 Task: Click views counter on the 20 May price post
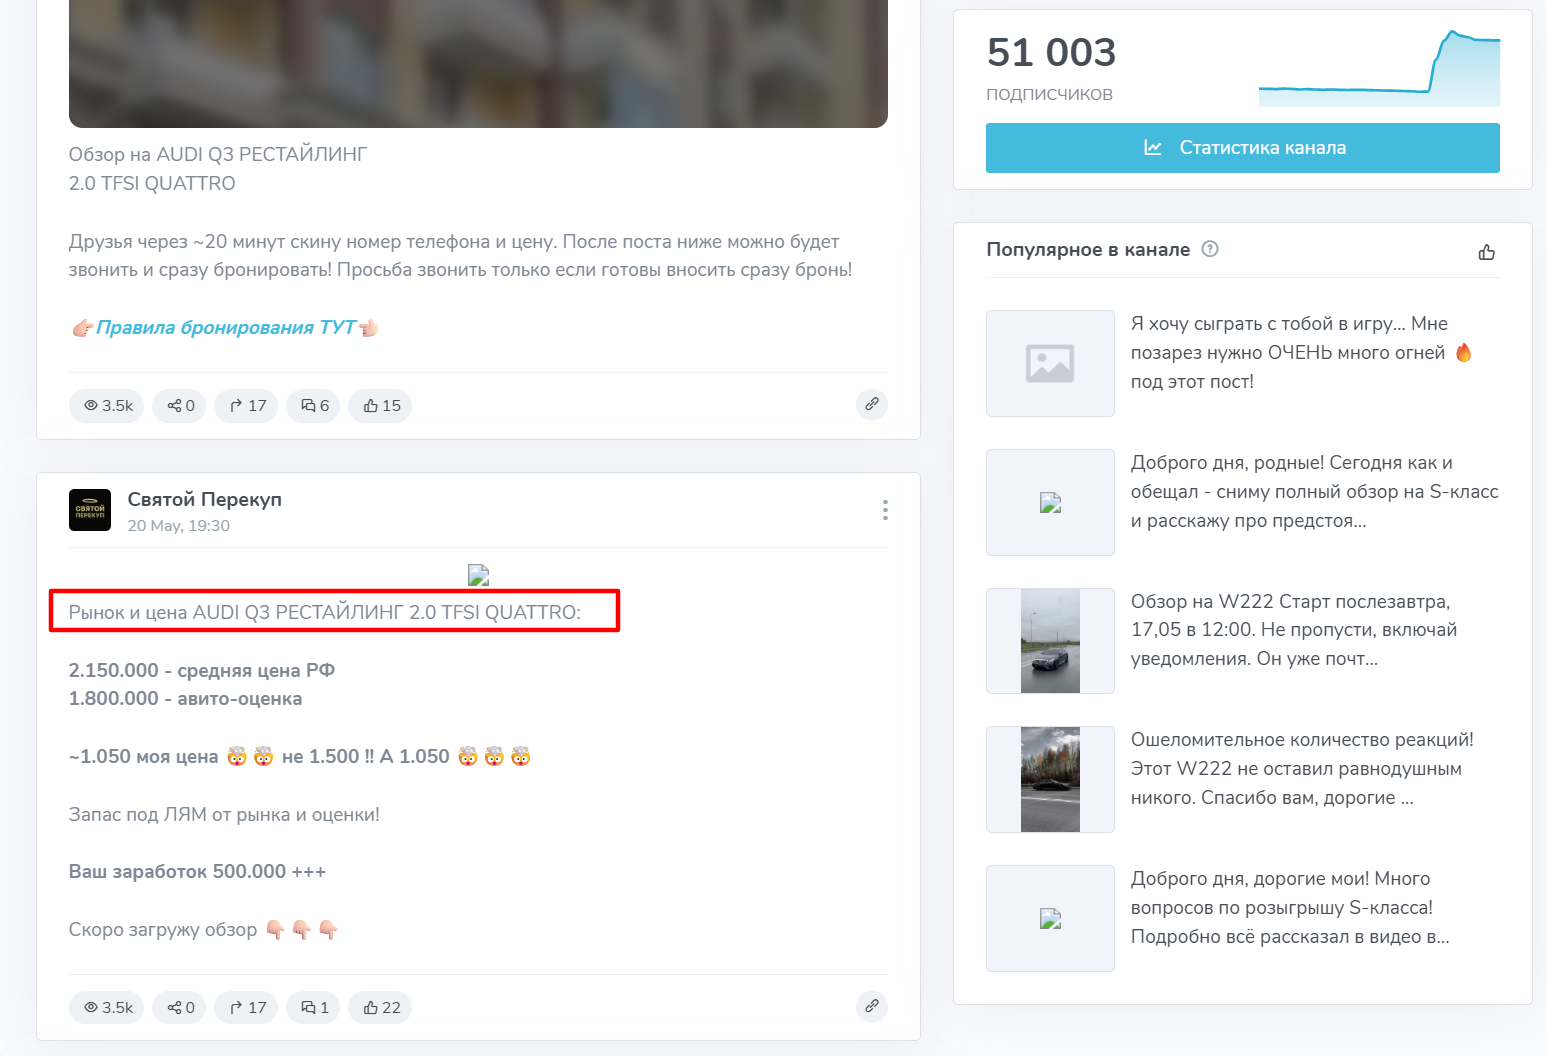(107, 1007)
